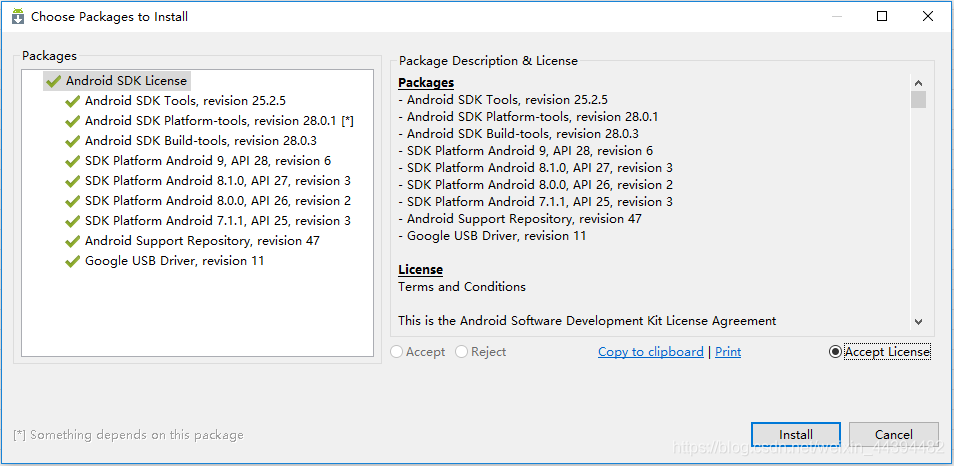The width and height of the screenshot is (954, 466).
Task: Click checkmark icon for Android SDK Platform-tools
Action: coord(72,121)
